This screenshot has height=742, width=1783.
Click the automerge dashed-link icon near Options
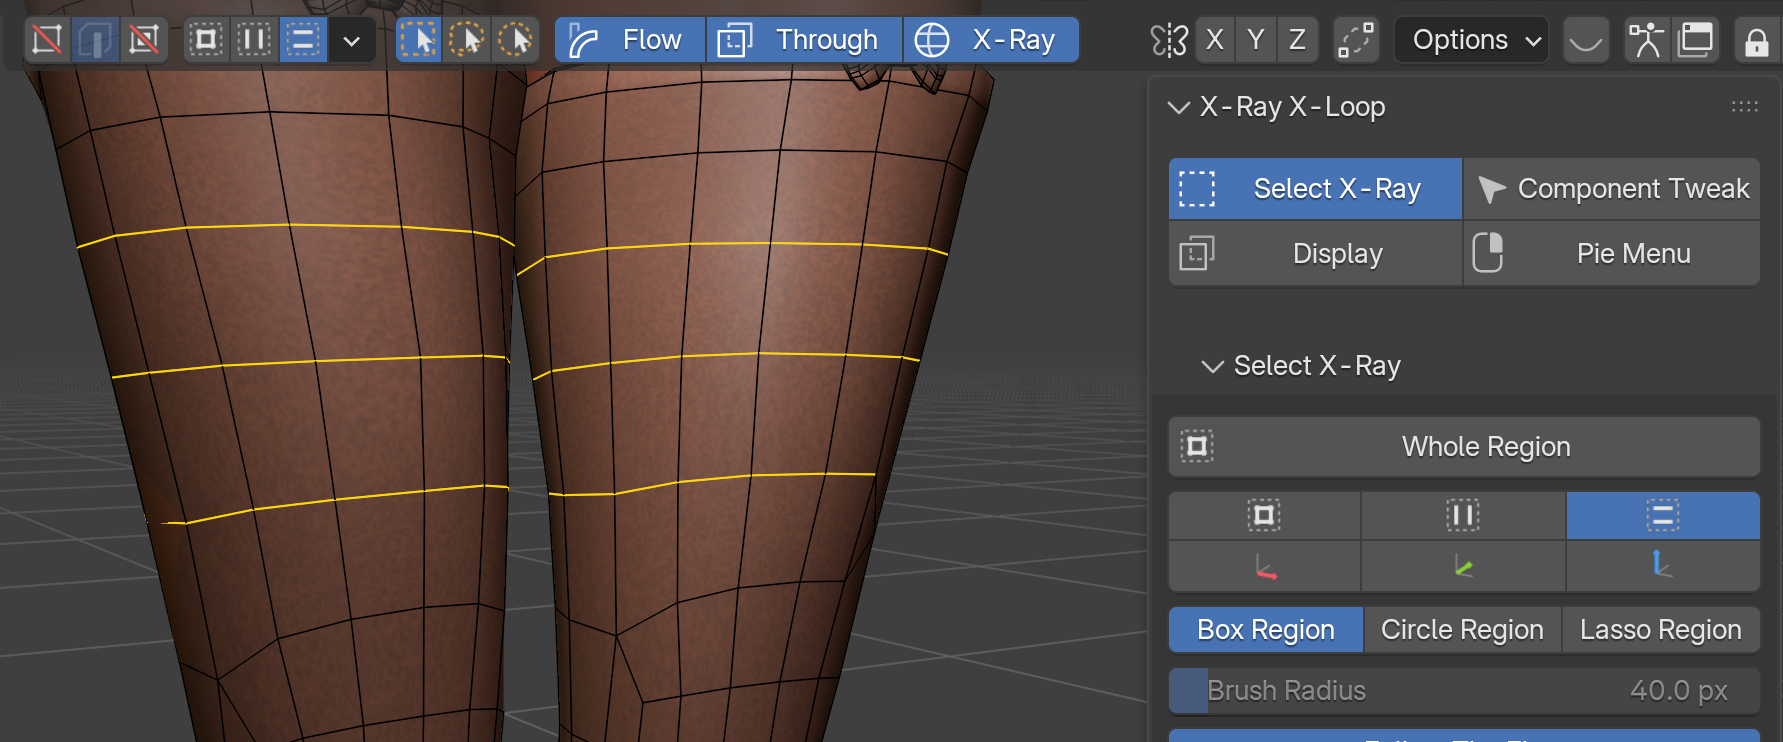coord(1356,40)
